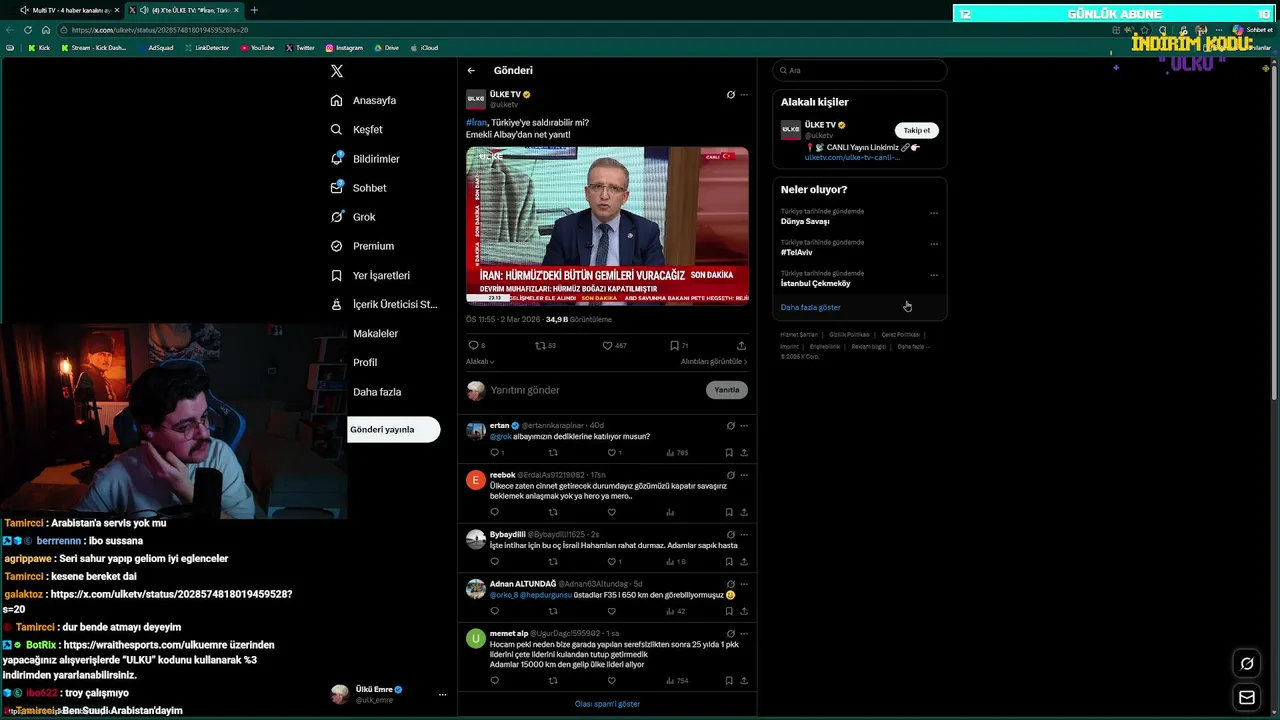The height and width of the screenshot is (720, 1280).
Task: Click the #İran hashtag
Action: [x=476, y=122]
